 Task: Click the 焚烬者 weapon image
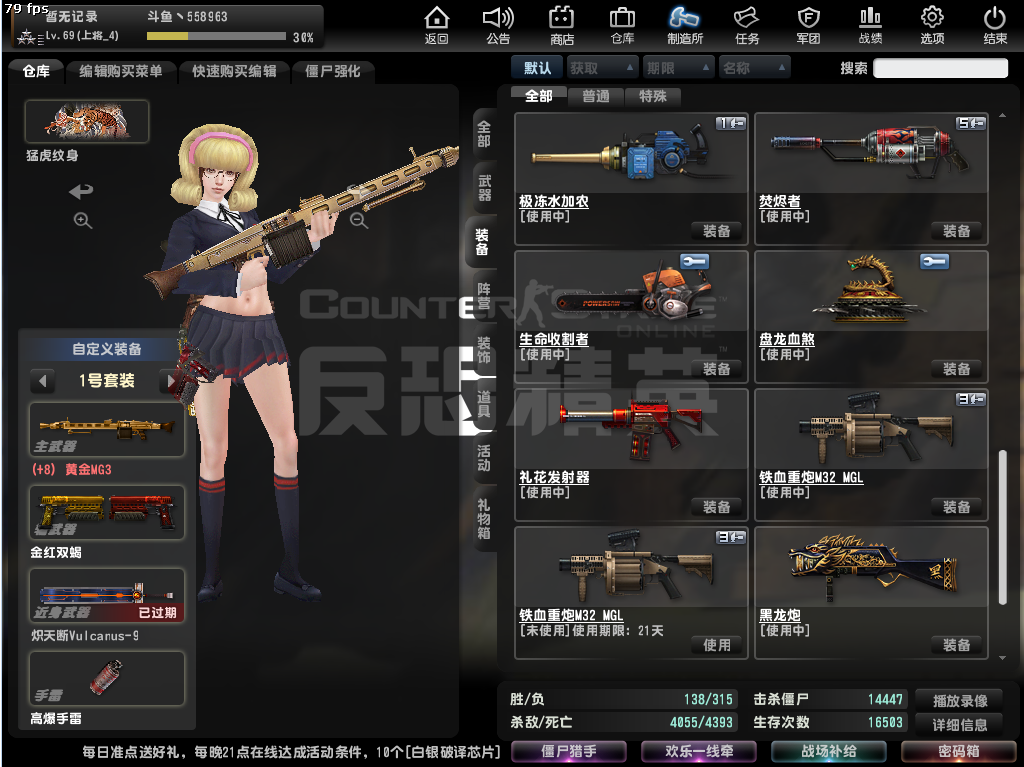(x=870, y=152)
